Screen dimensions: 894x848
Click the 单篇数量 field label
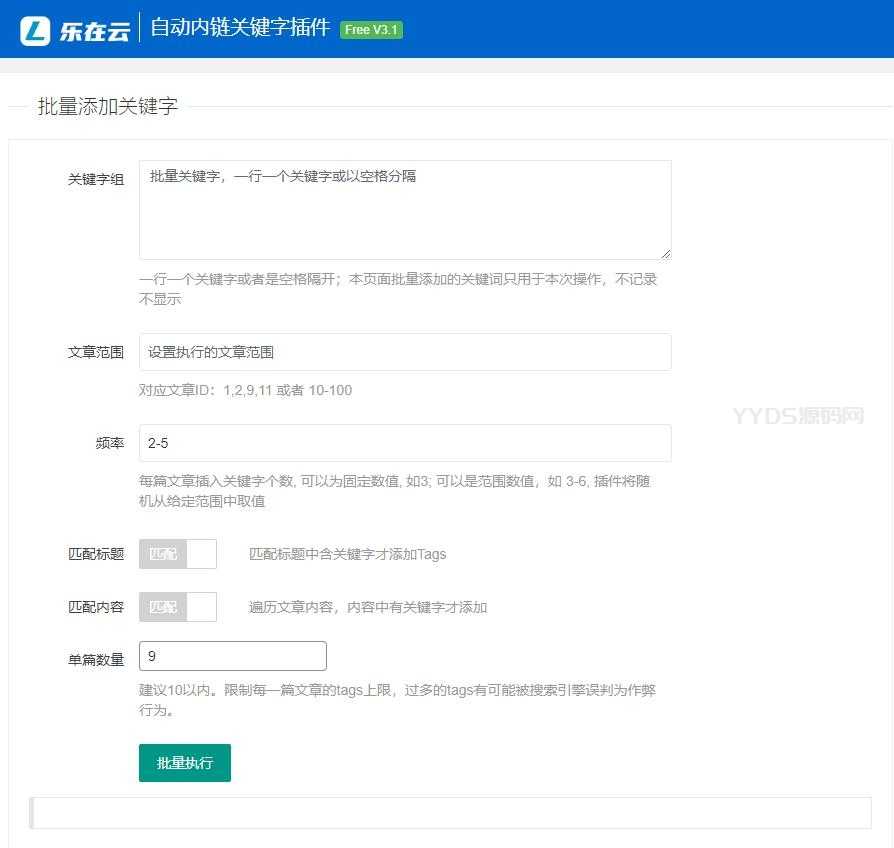click(x=96, y=659)
